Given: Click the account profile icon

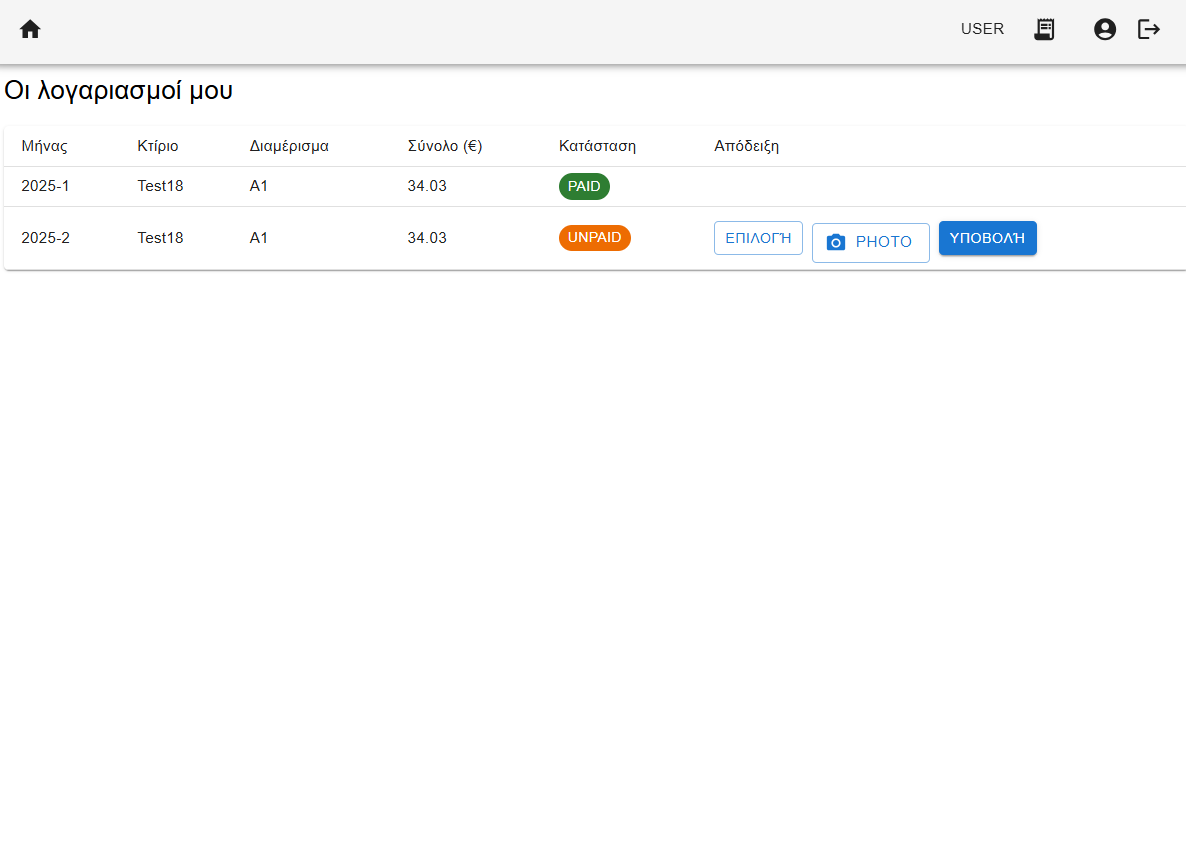Looking at the screenshot, I should coord(1104,29).
